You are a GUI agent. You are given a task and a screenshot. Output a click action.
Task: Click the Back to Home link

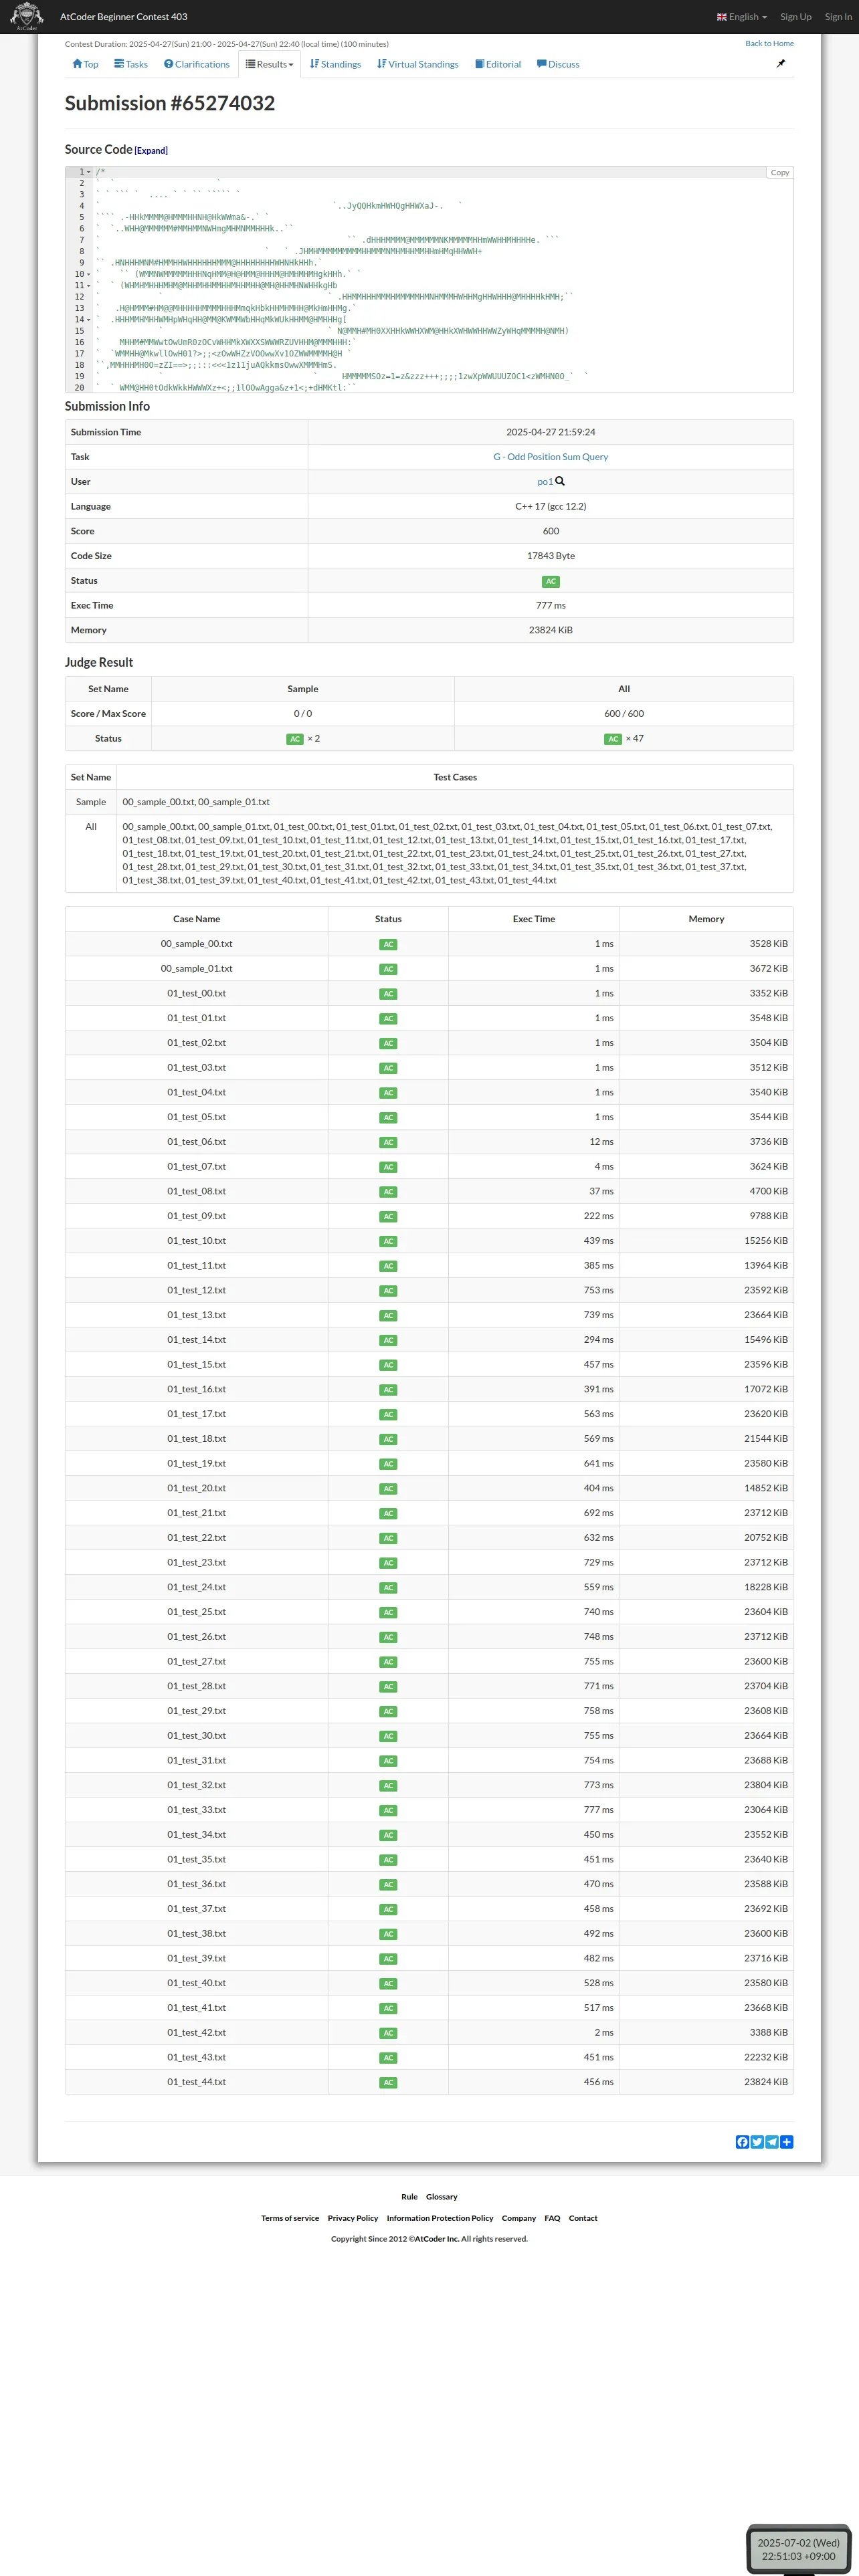click(769, 43)
